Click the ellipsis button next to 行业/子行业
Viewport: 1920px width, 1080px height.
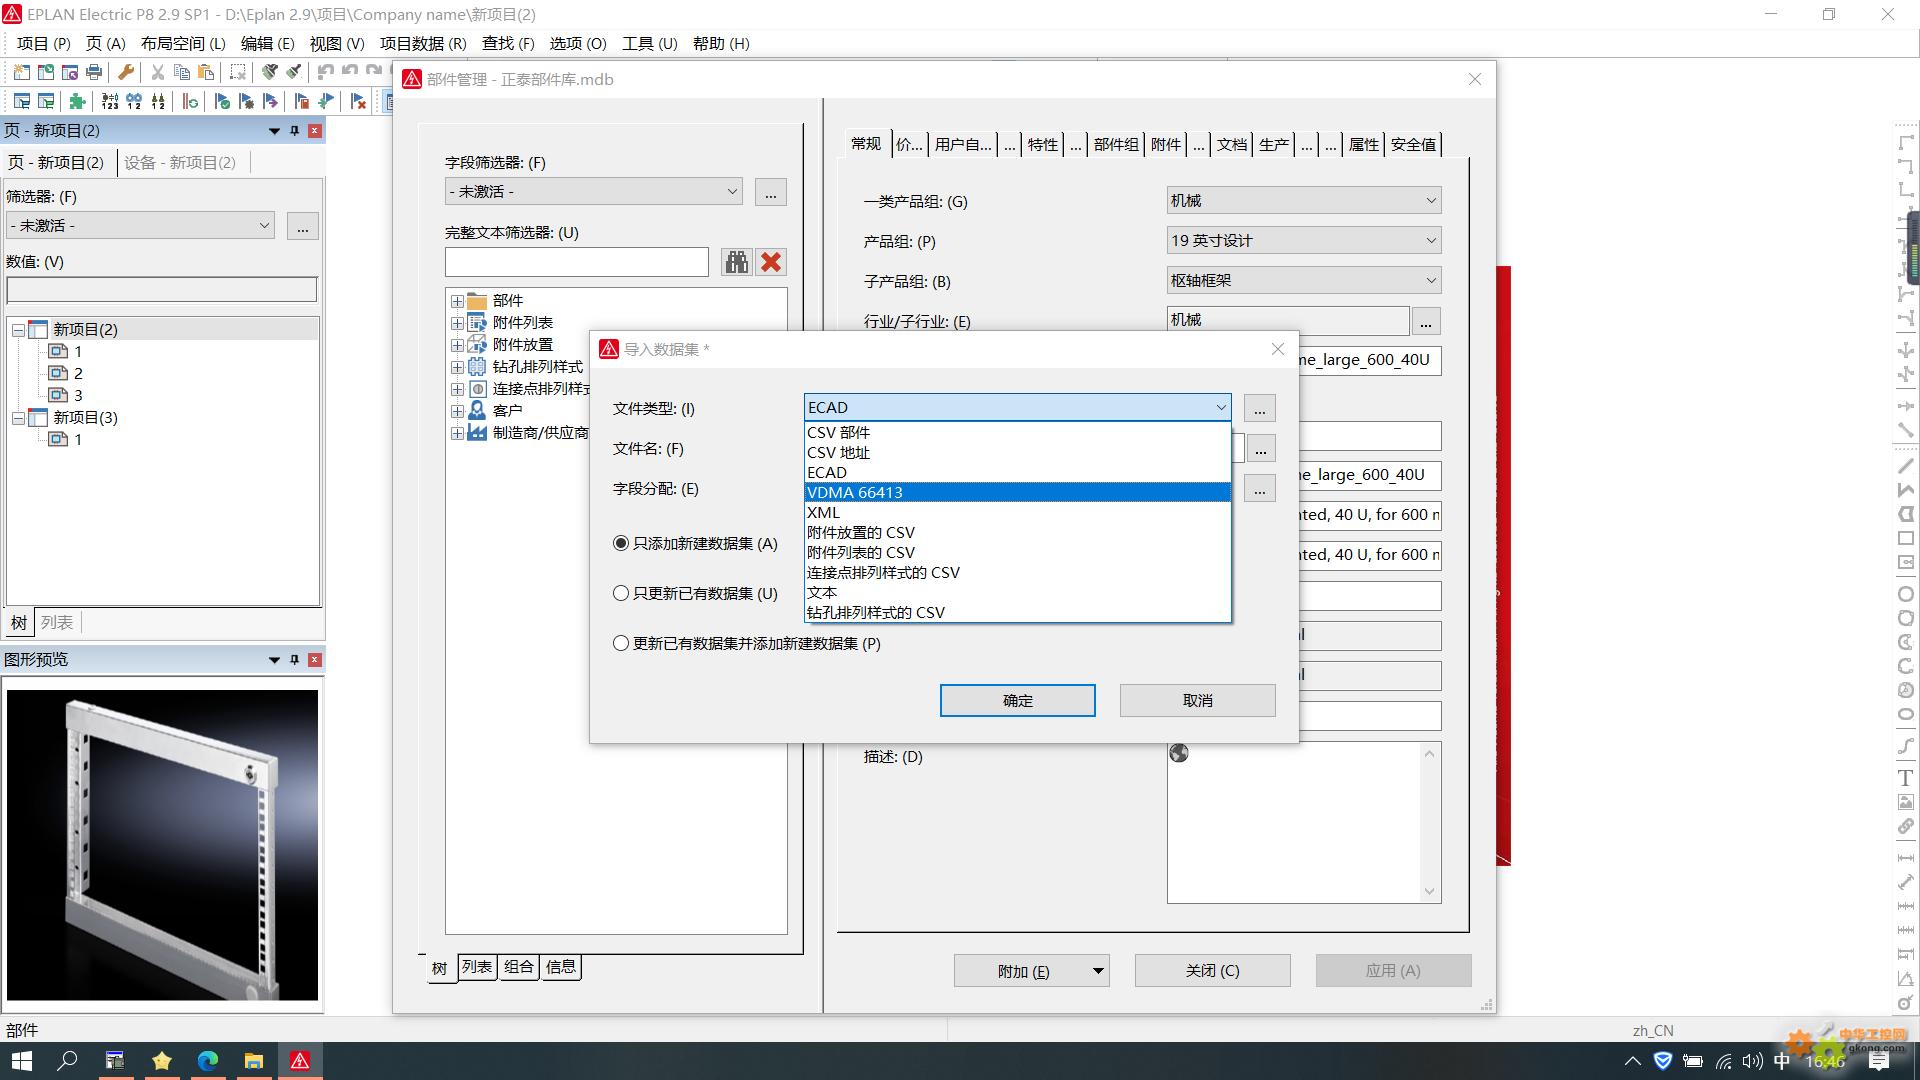pyautogui.click(x=1426, y=321)
